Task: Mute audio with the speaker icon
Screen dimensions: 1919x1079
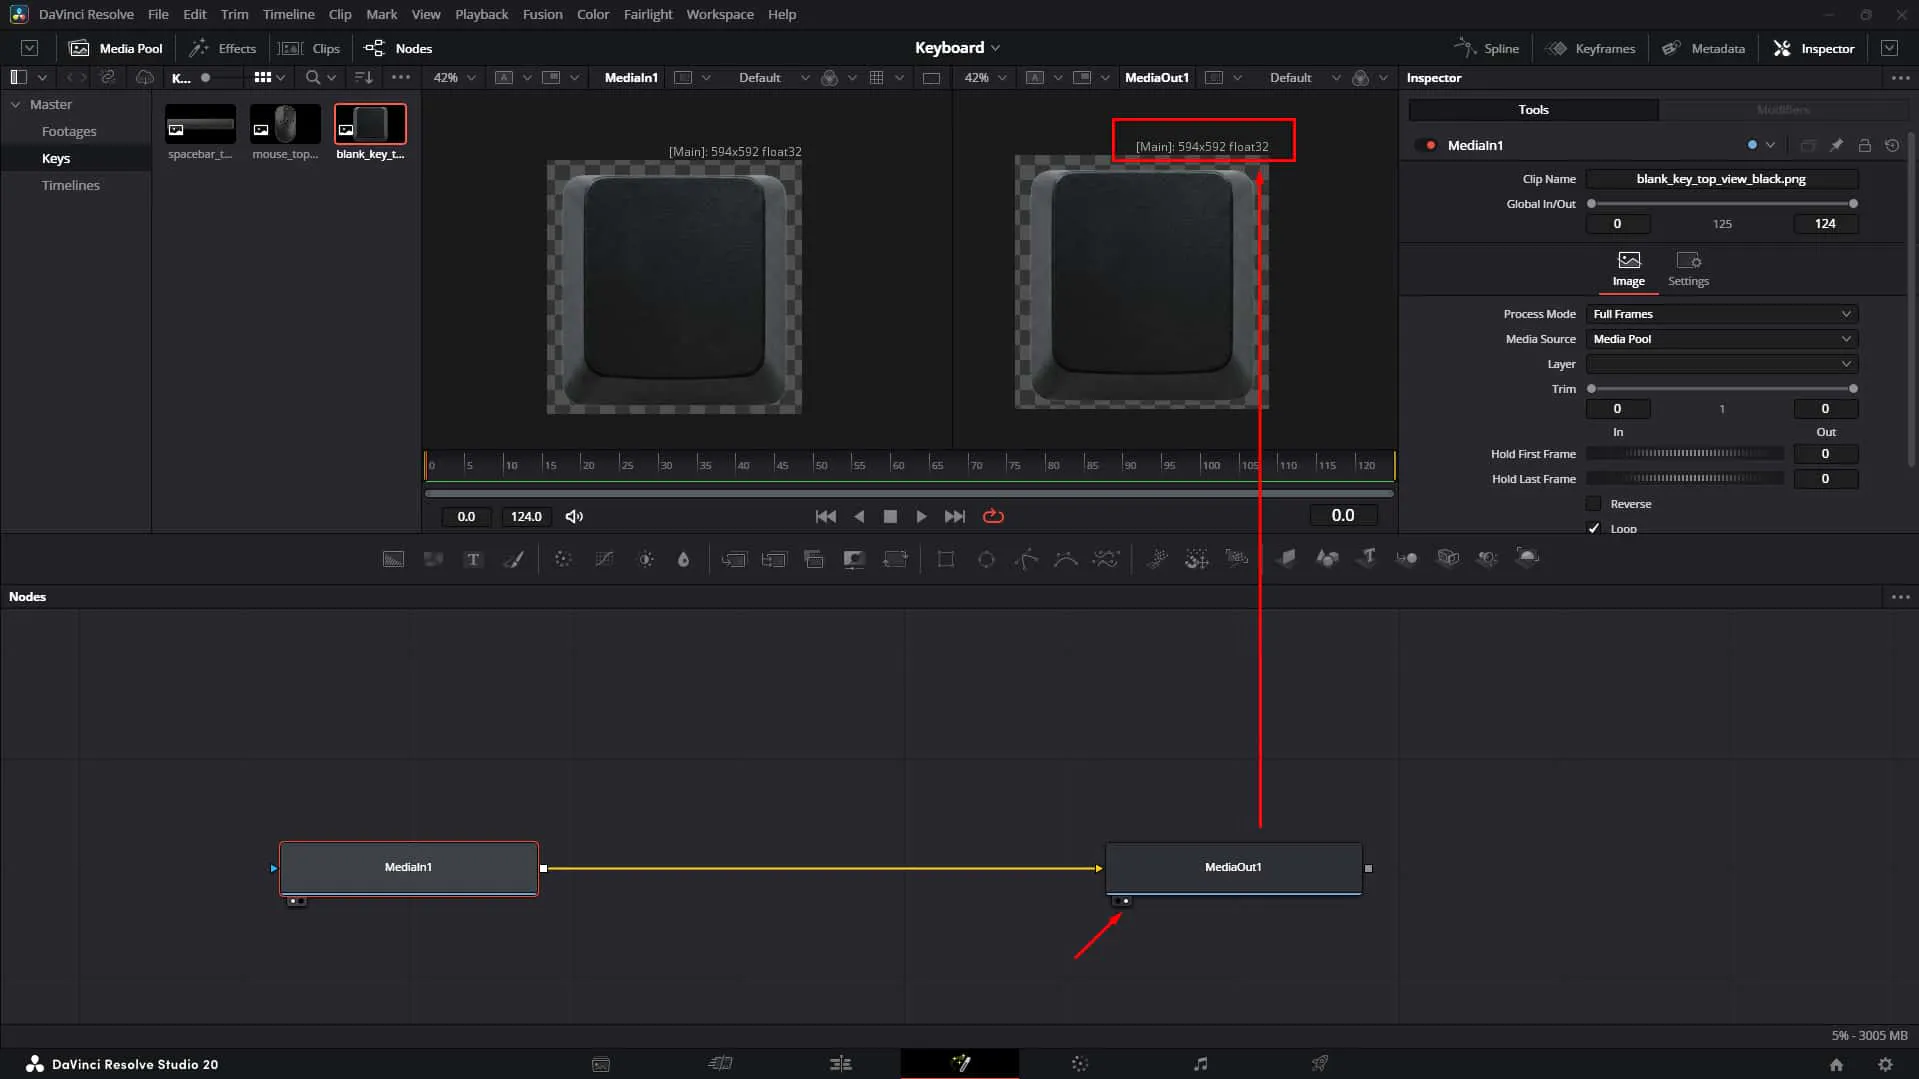Action: (x=574, y=516)
